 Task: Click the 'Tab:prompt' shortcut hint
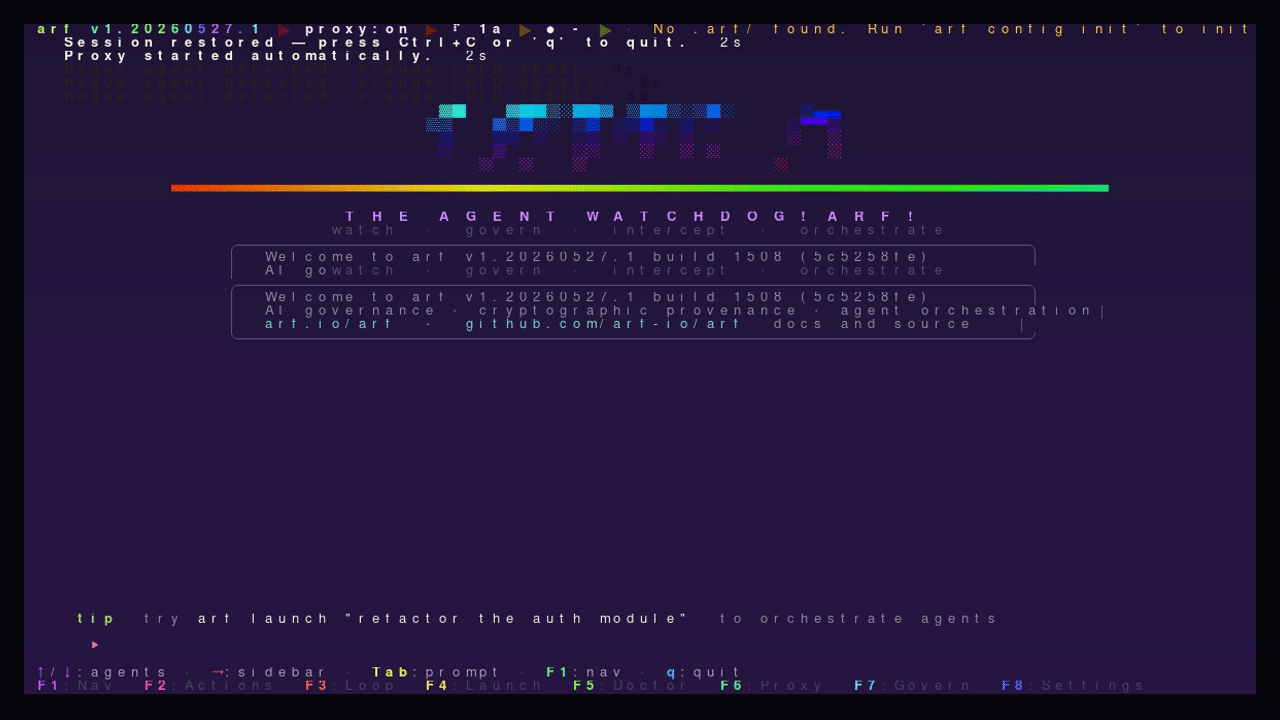pyautogui.click(x=436, y=673)
